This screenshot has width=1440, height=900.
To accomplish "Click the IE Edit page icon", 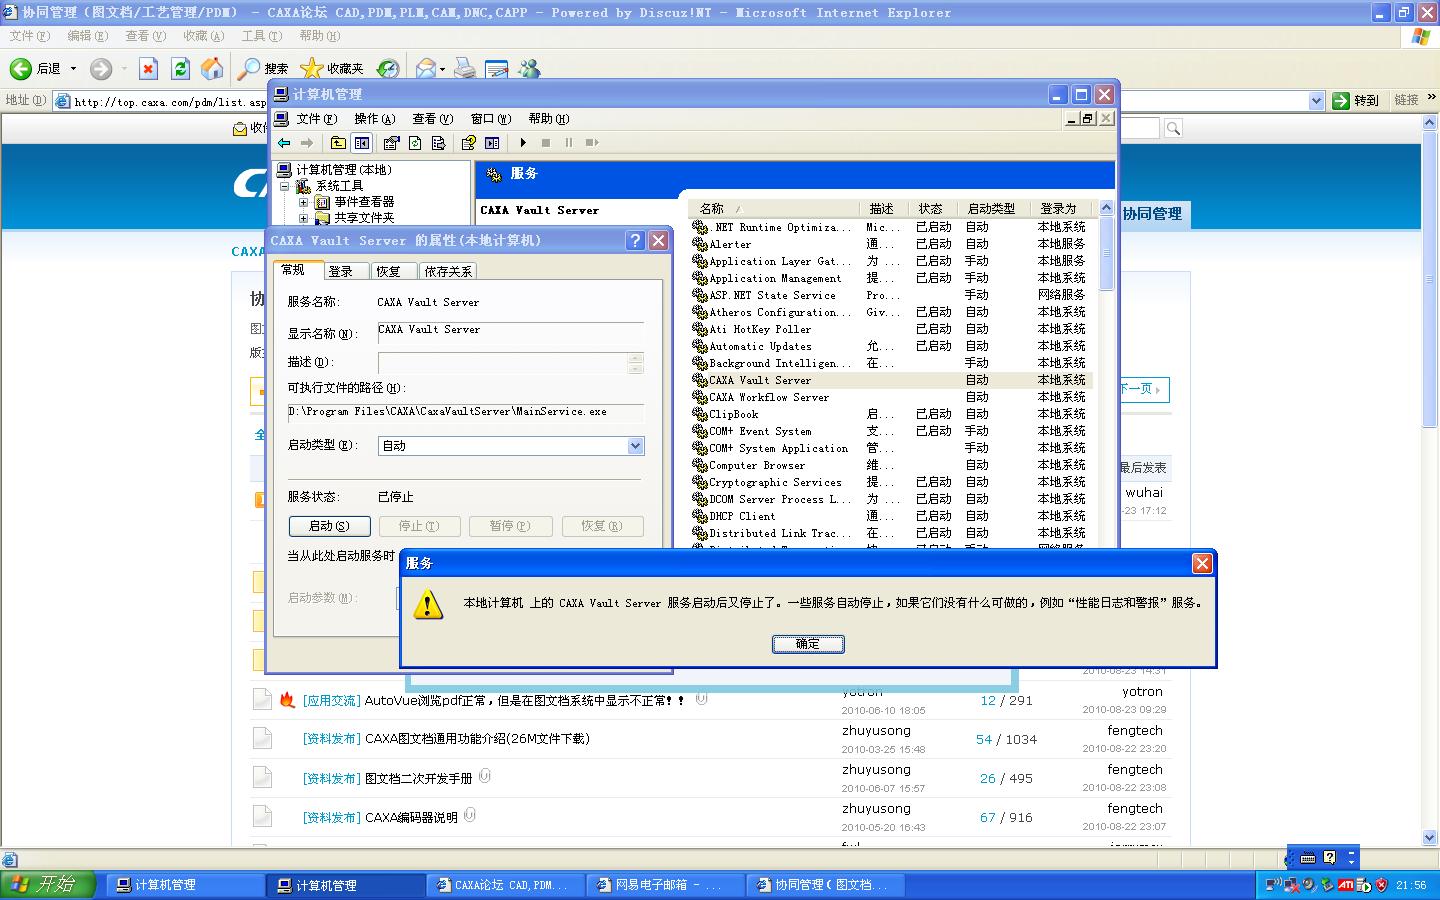I will 496,68.
